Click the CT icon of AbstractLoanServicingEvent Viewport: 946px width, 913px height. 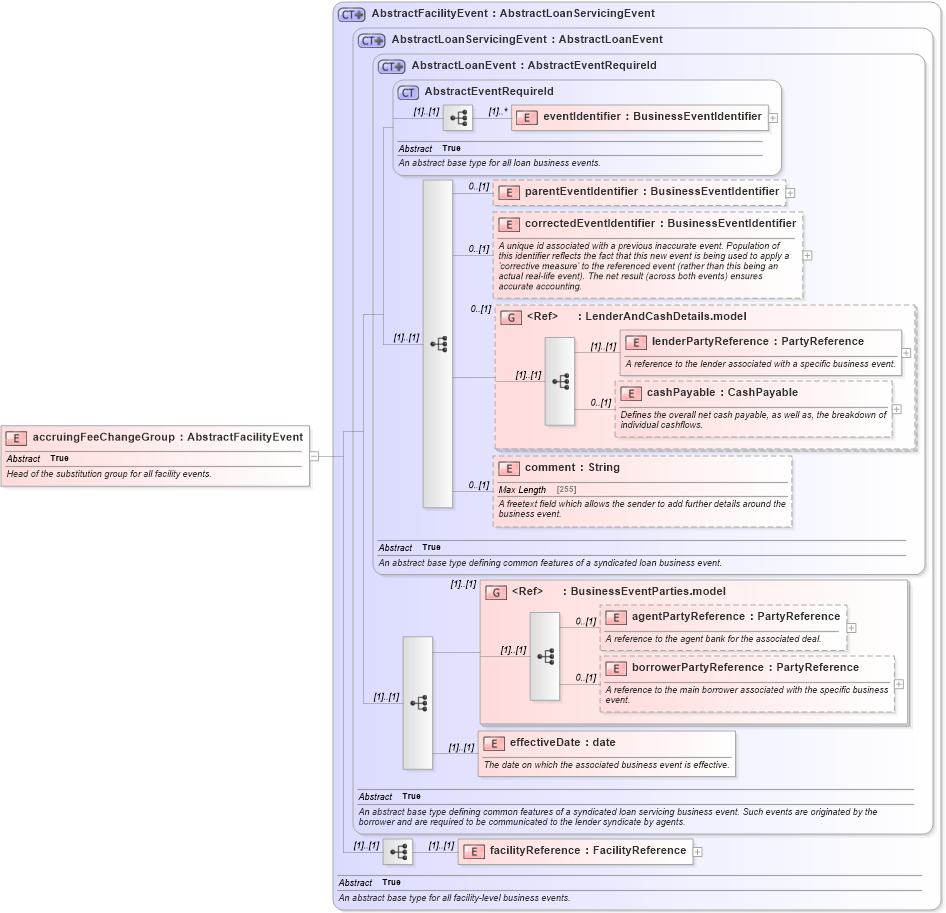(x=371, y=40)
